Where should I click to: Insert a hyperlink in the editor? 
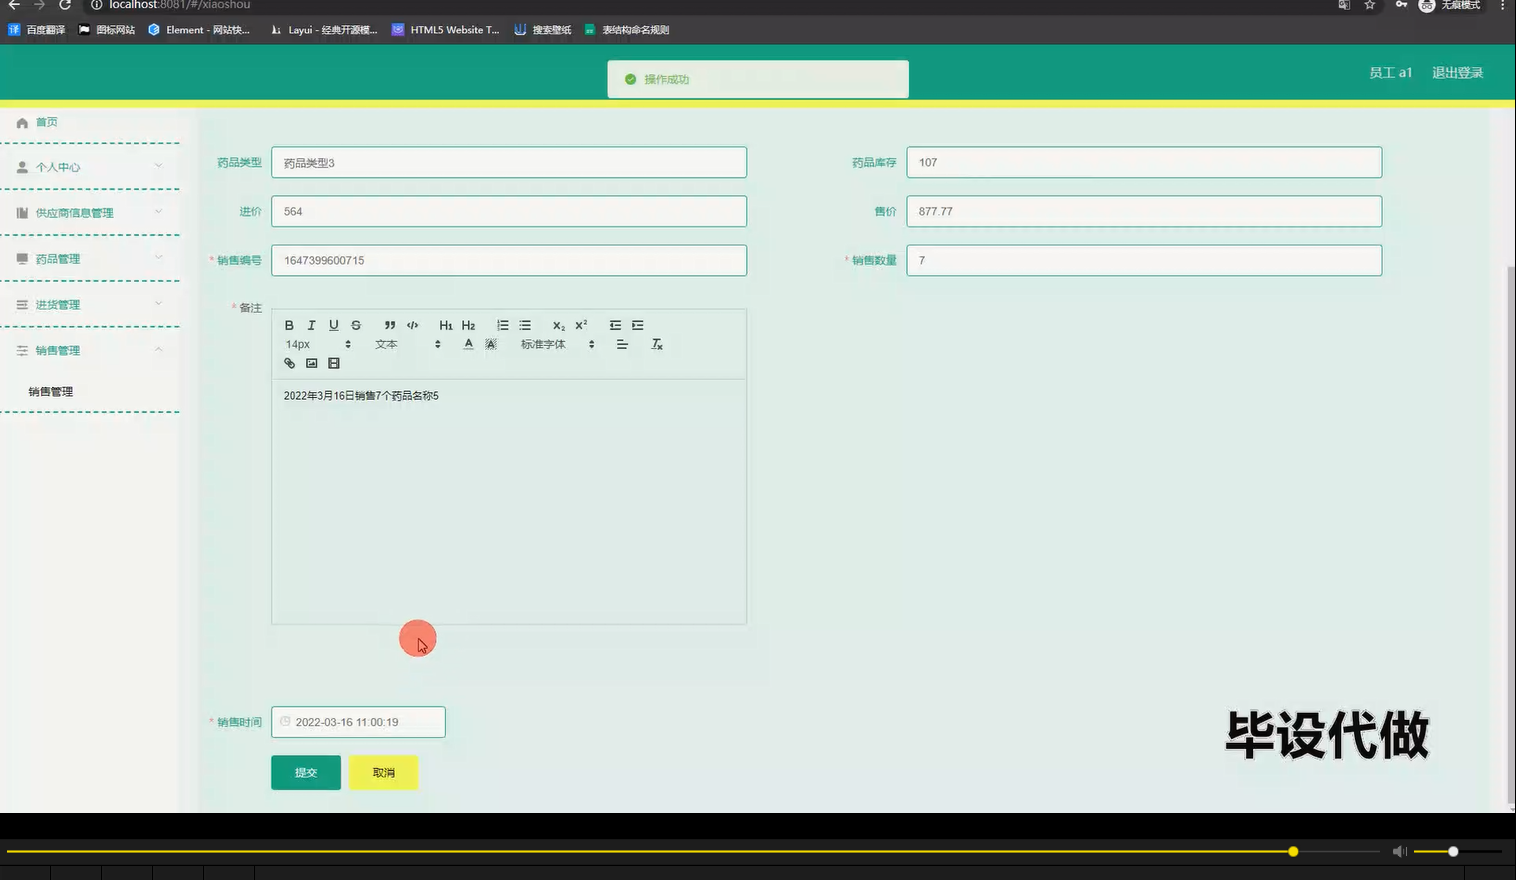tap(289, 363)
